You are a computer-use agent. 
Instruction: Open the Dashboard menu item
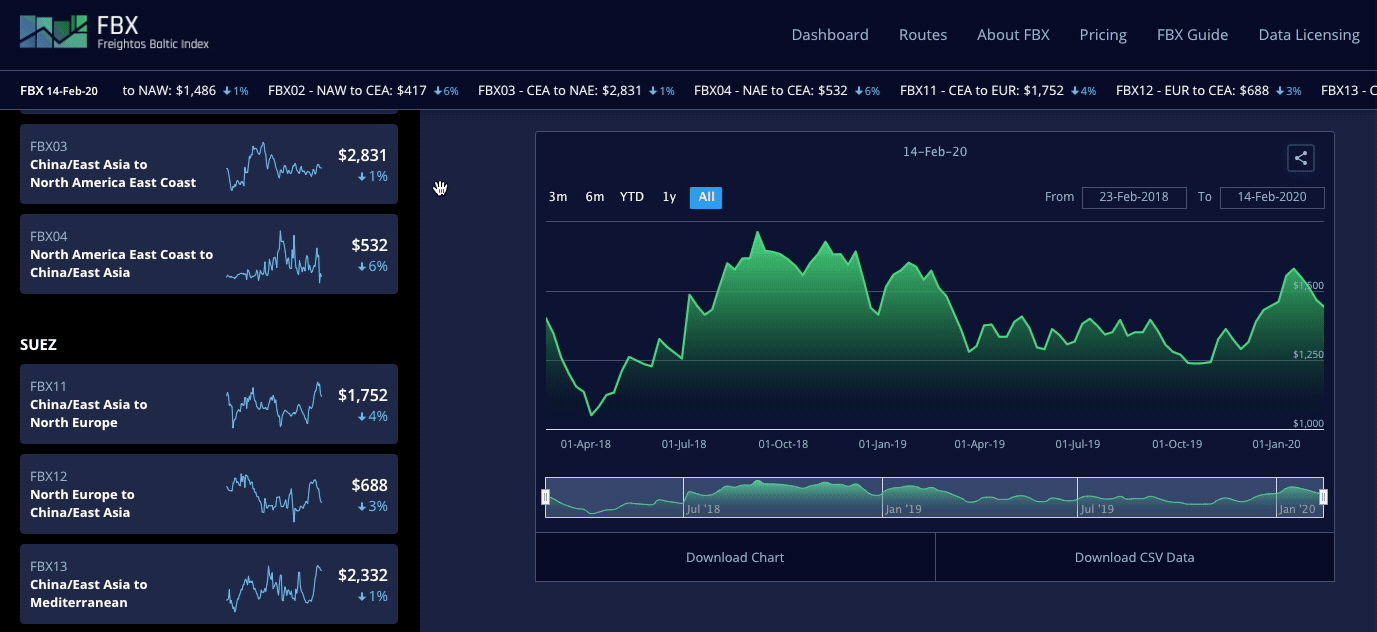(830, 35)
